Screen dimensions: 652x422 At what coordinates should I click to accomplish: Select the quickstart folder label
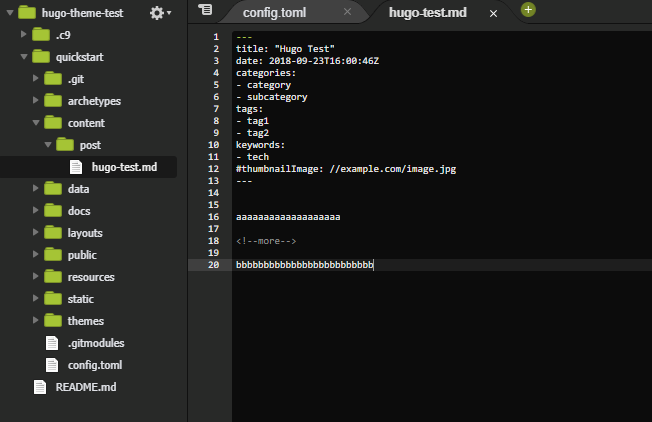click(x=79, y=57)
